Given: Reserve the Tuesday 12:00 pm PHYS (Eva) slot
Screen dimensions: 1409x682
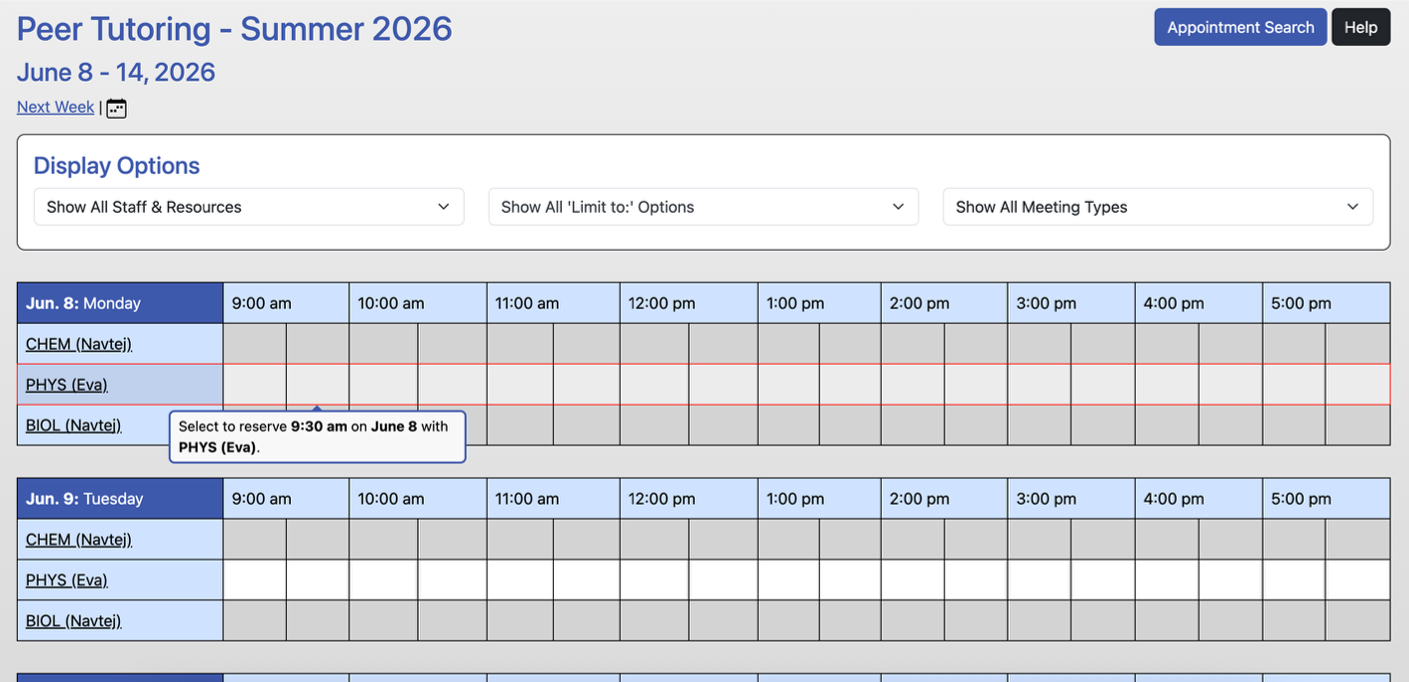Looking at the screenshot, I should coord(654,580).
